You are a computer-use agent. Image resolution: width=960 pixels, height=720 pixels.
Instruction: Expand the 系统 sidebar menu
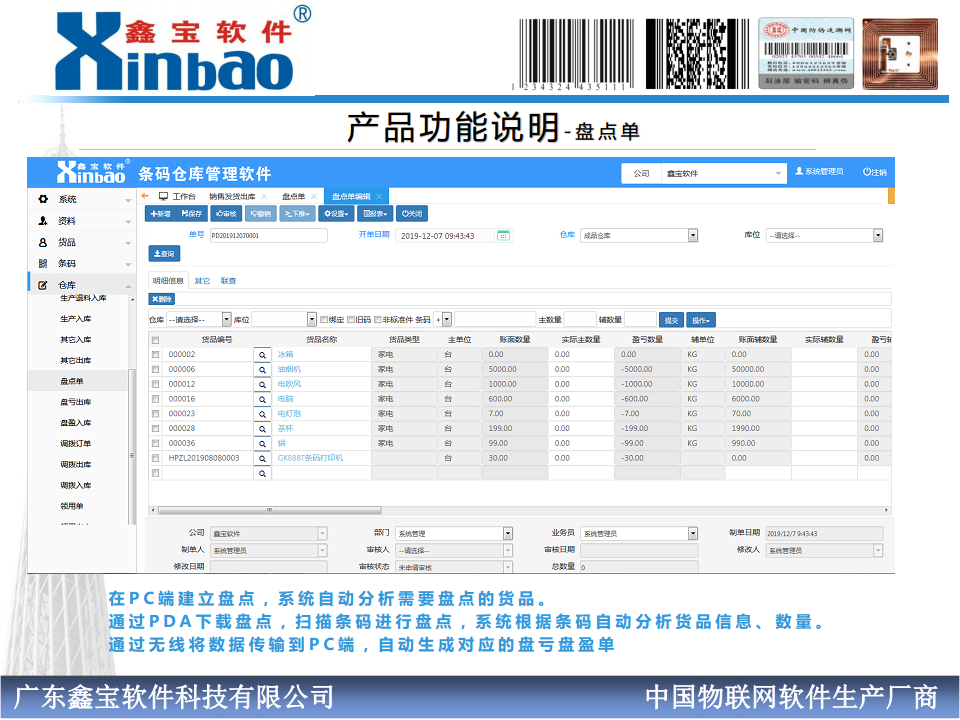[81, 199]
